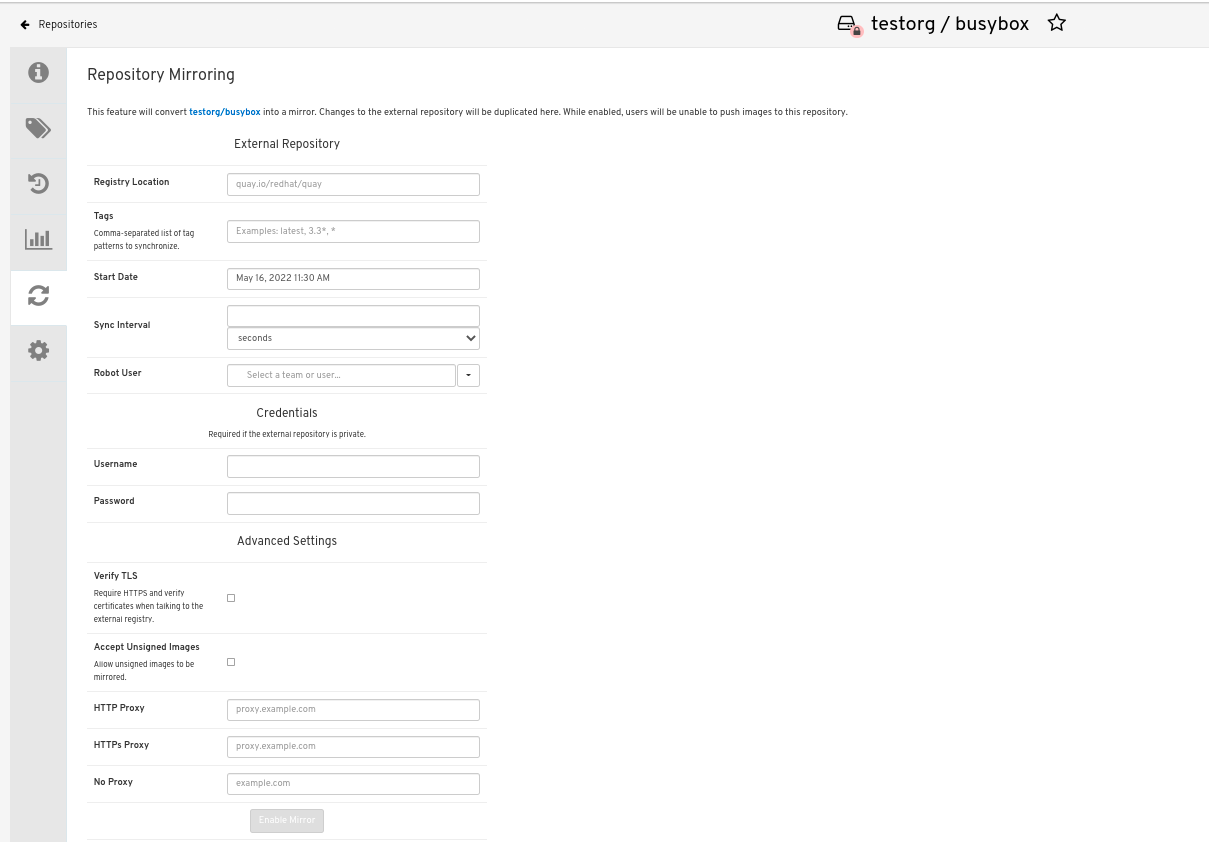Image resolution: width=1209 pixels, height=842 pixels.
Task: Click the Select a team or user field
Action: click(341, 375)
